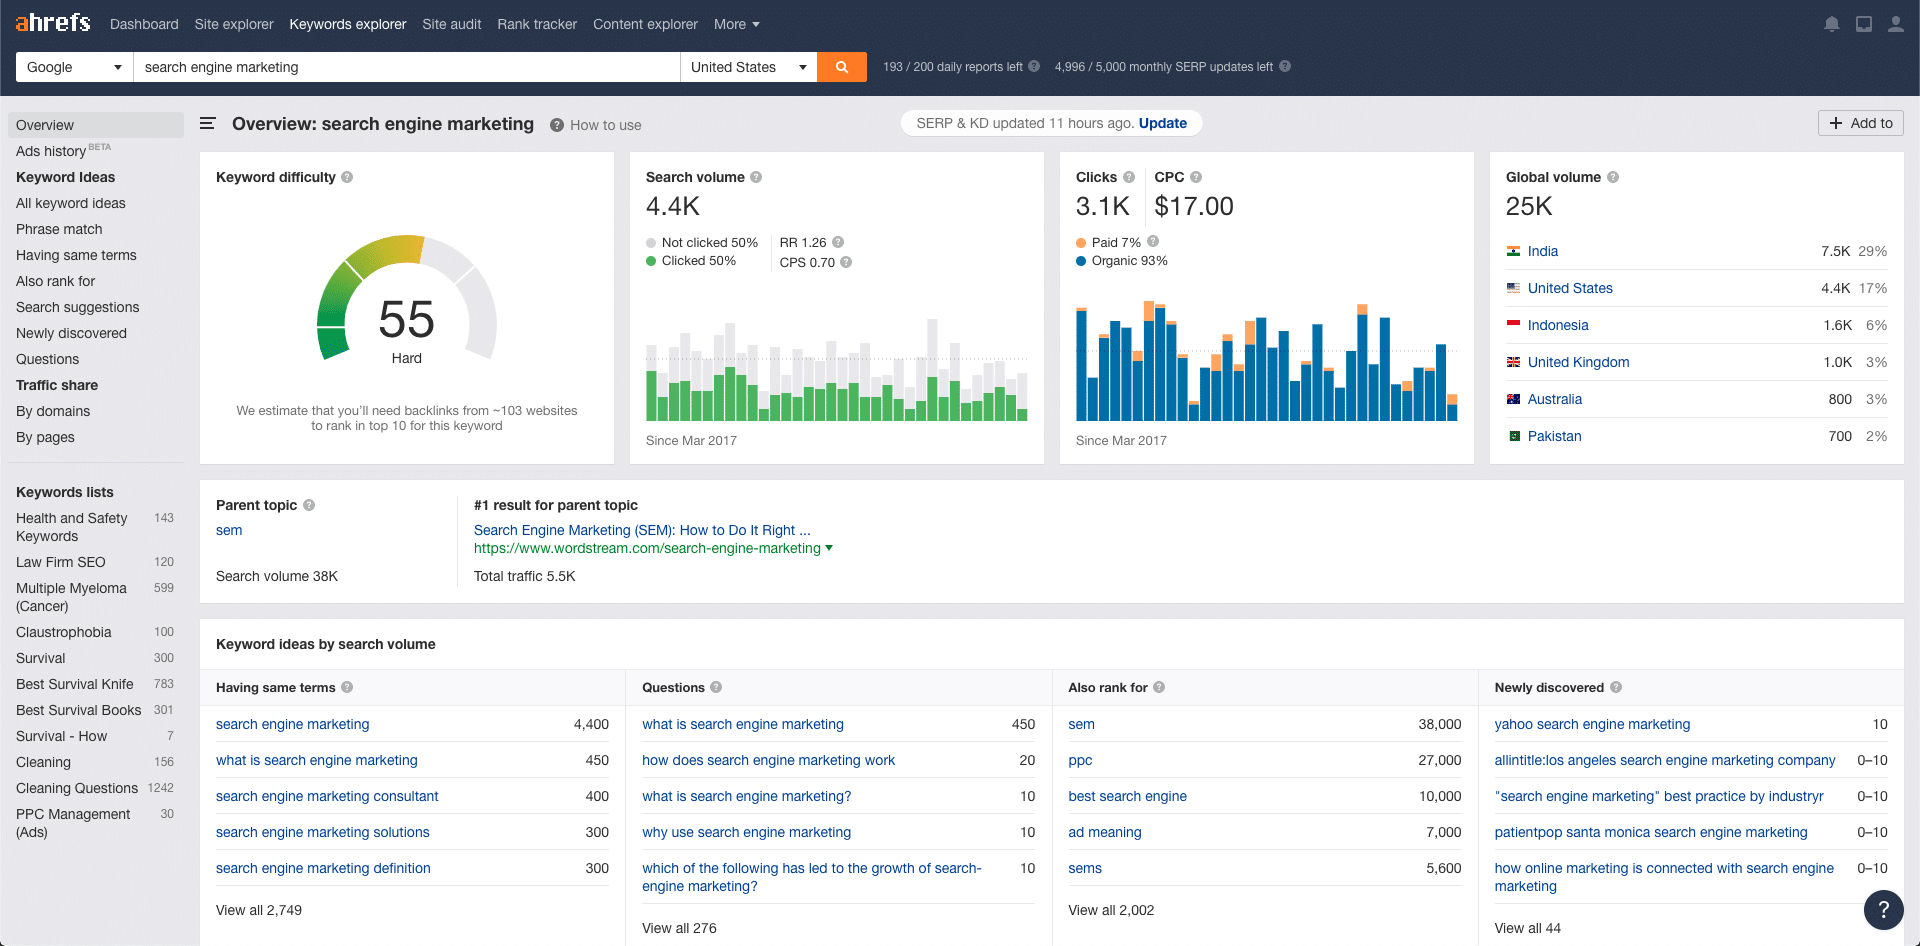Click inside the keyword search input field
This screenshot has width=1920, height=946.
point(400,67)
